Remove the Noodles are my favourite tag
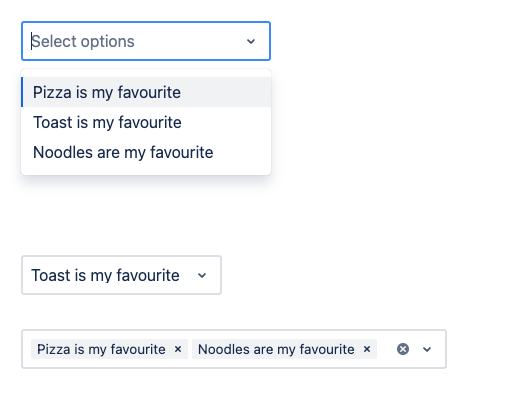The width and height of the screenshot is (519, 403). point(367,349)
